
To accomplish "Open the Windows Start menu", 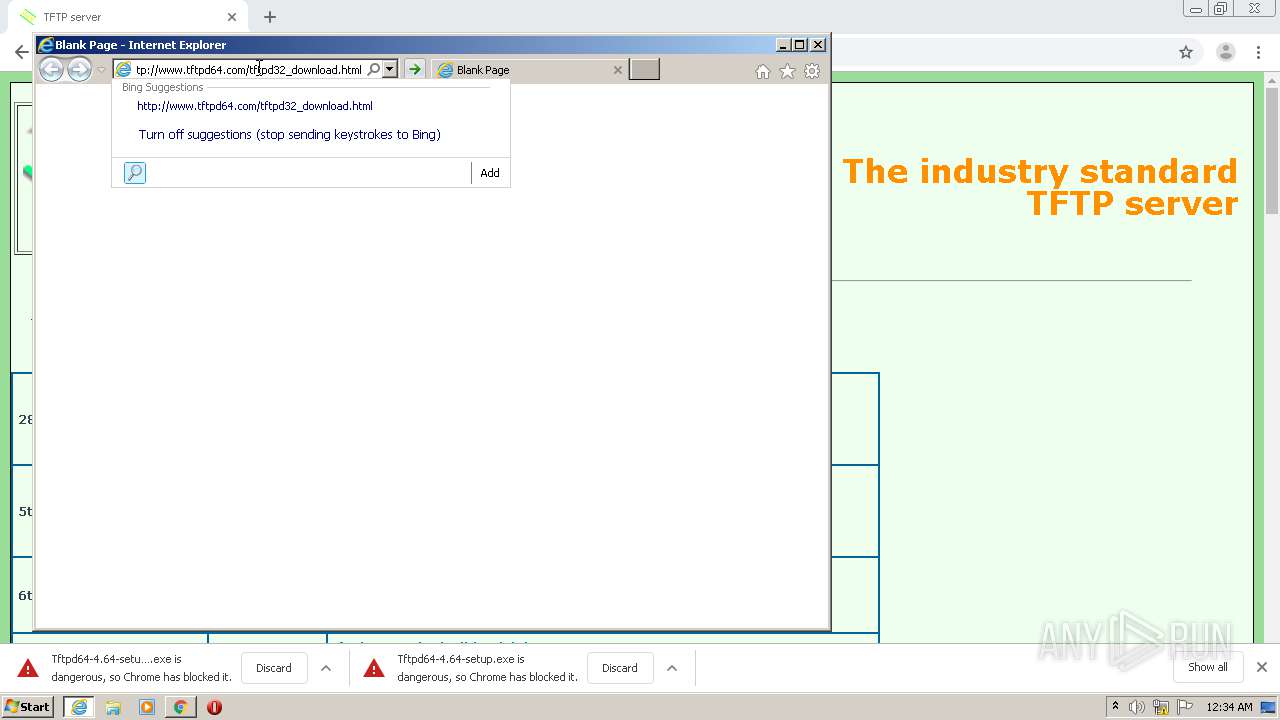I will click(28, 707).
